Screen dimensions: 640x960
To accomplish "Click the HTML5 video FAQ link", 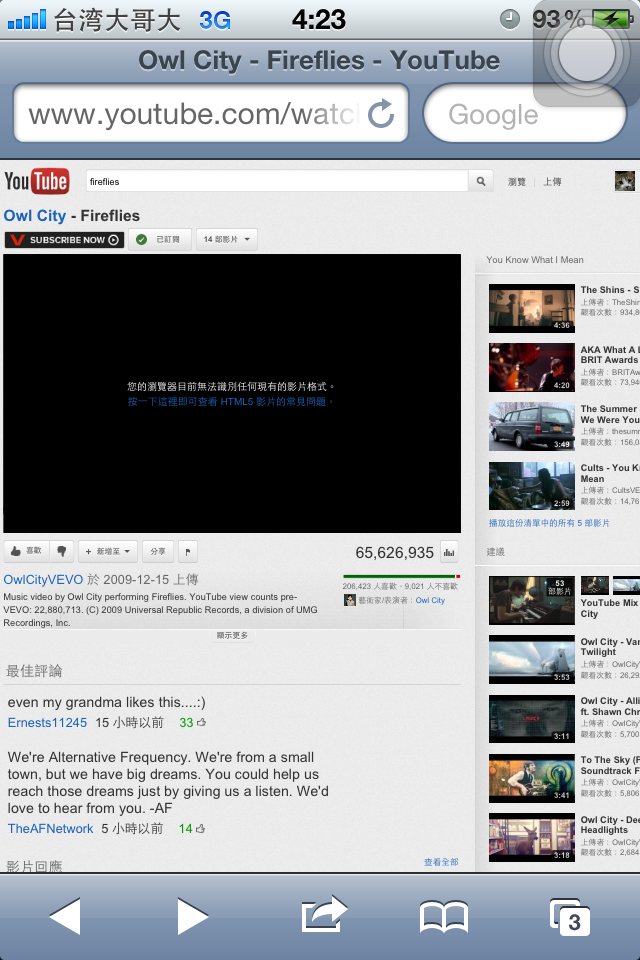I will click(230, 402).
